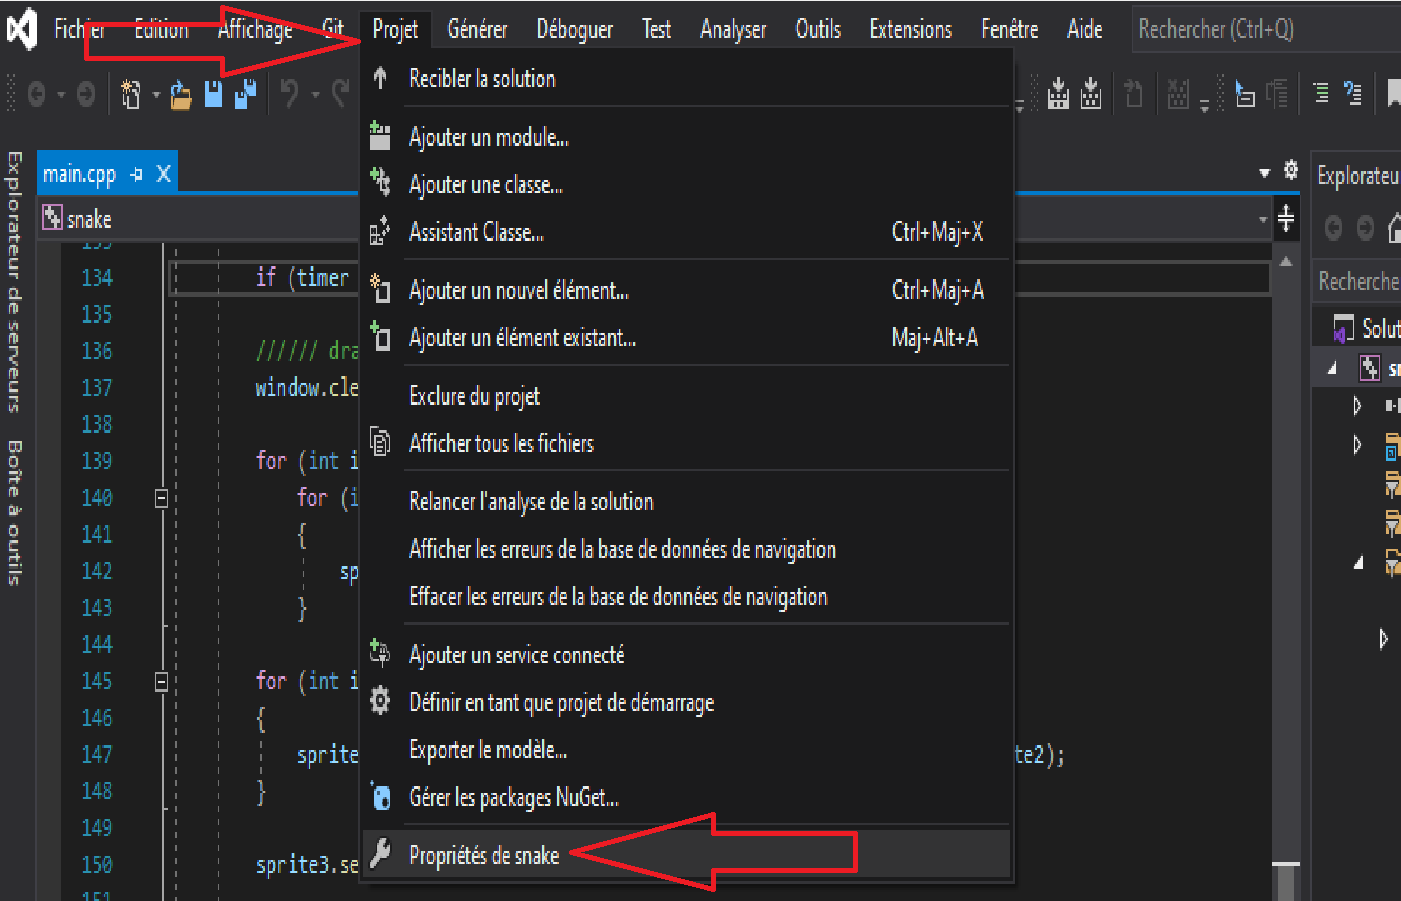
Task: Click the Ajouter un module icon
Action: click(380, 136)
